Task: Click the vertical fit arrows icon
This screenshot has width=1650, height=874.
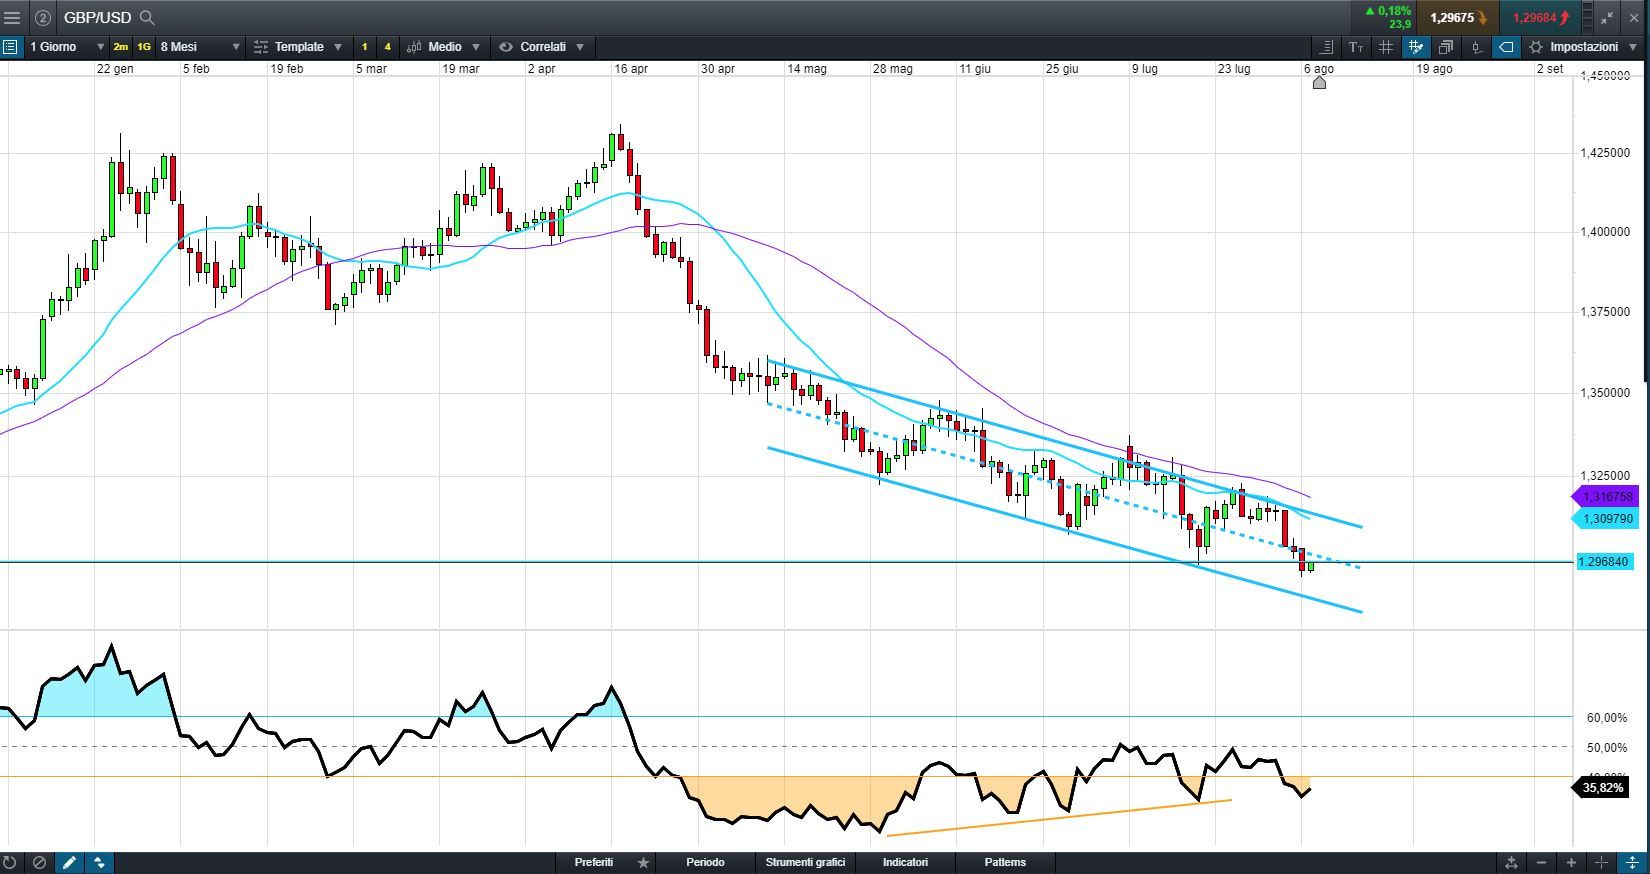Action: tap(1632, 862)
